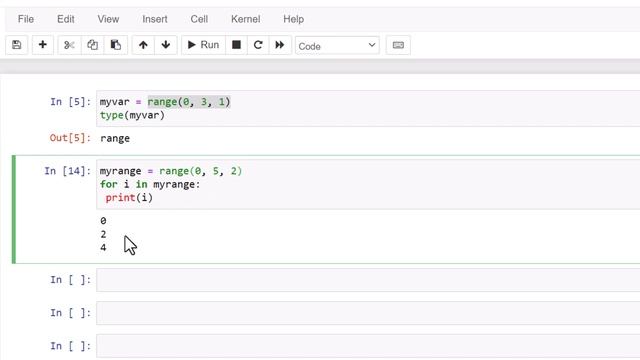The image size is (640, 360).
Task: Open the View menu
Action: pyautogui.click(x=108, y=19)
